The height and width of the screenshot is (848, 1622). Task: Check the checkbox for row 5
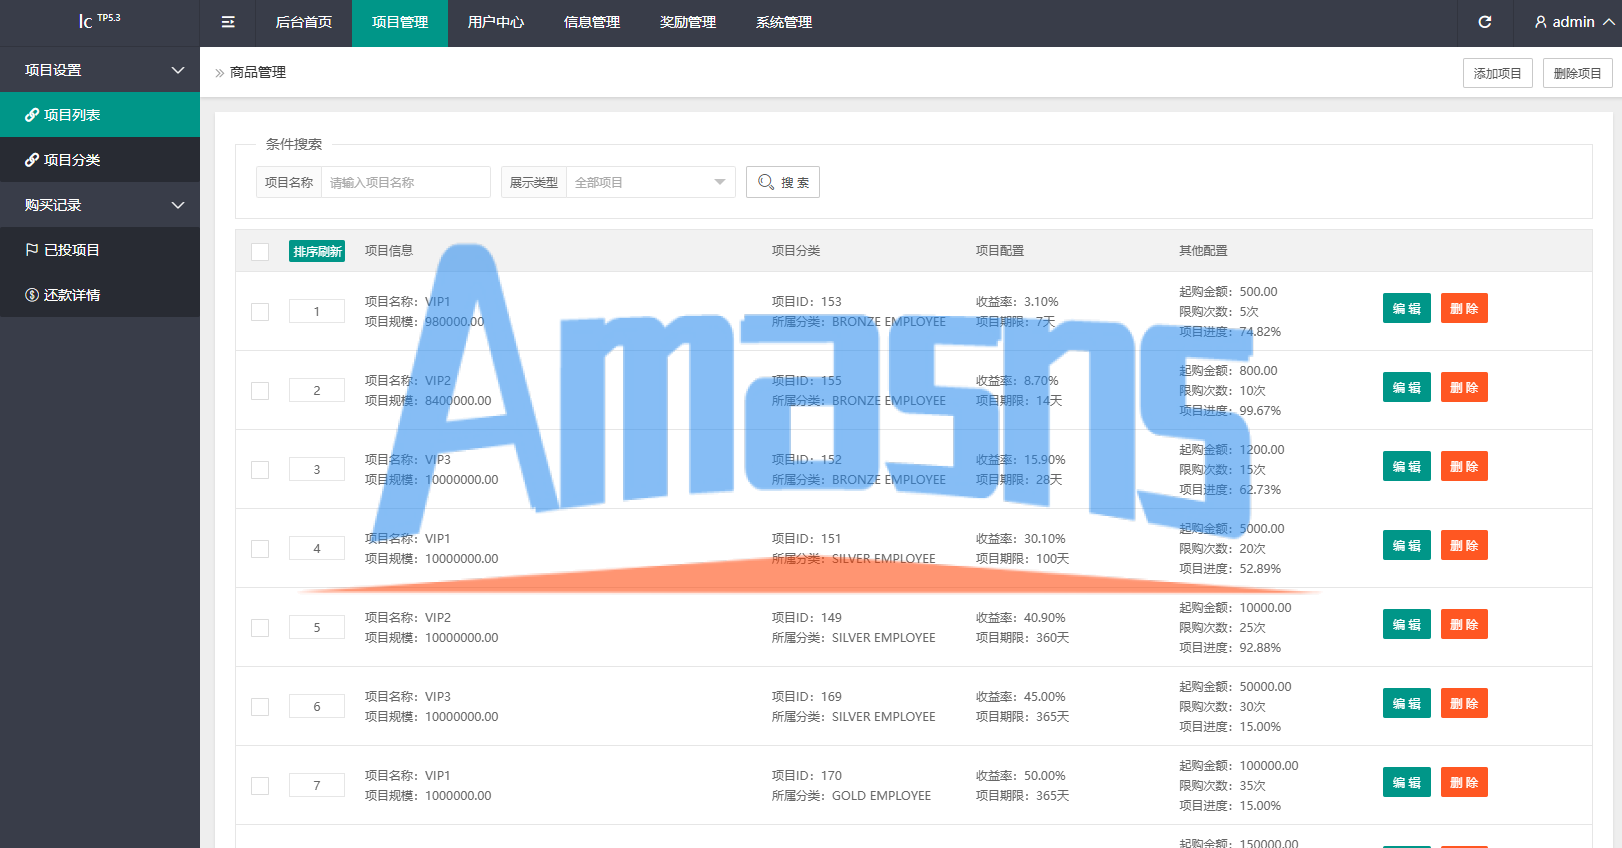coord(260,628)
